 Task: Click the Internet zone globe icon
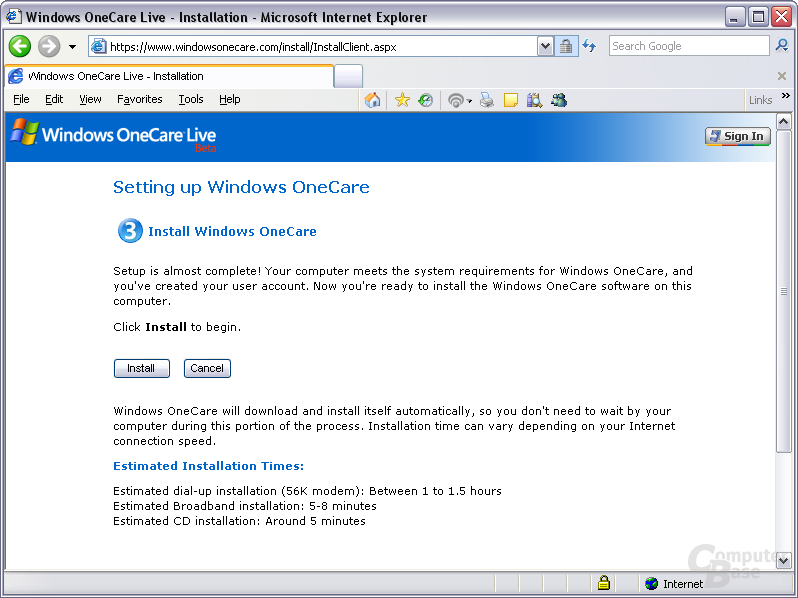point(651,583)
